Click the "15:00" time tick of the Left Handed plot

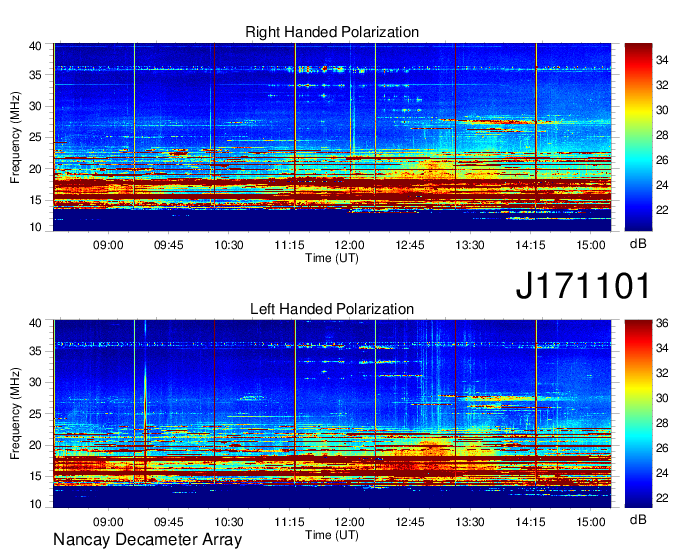[591, 522]
